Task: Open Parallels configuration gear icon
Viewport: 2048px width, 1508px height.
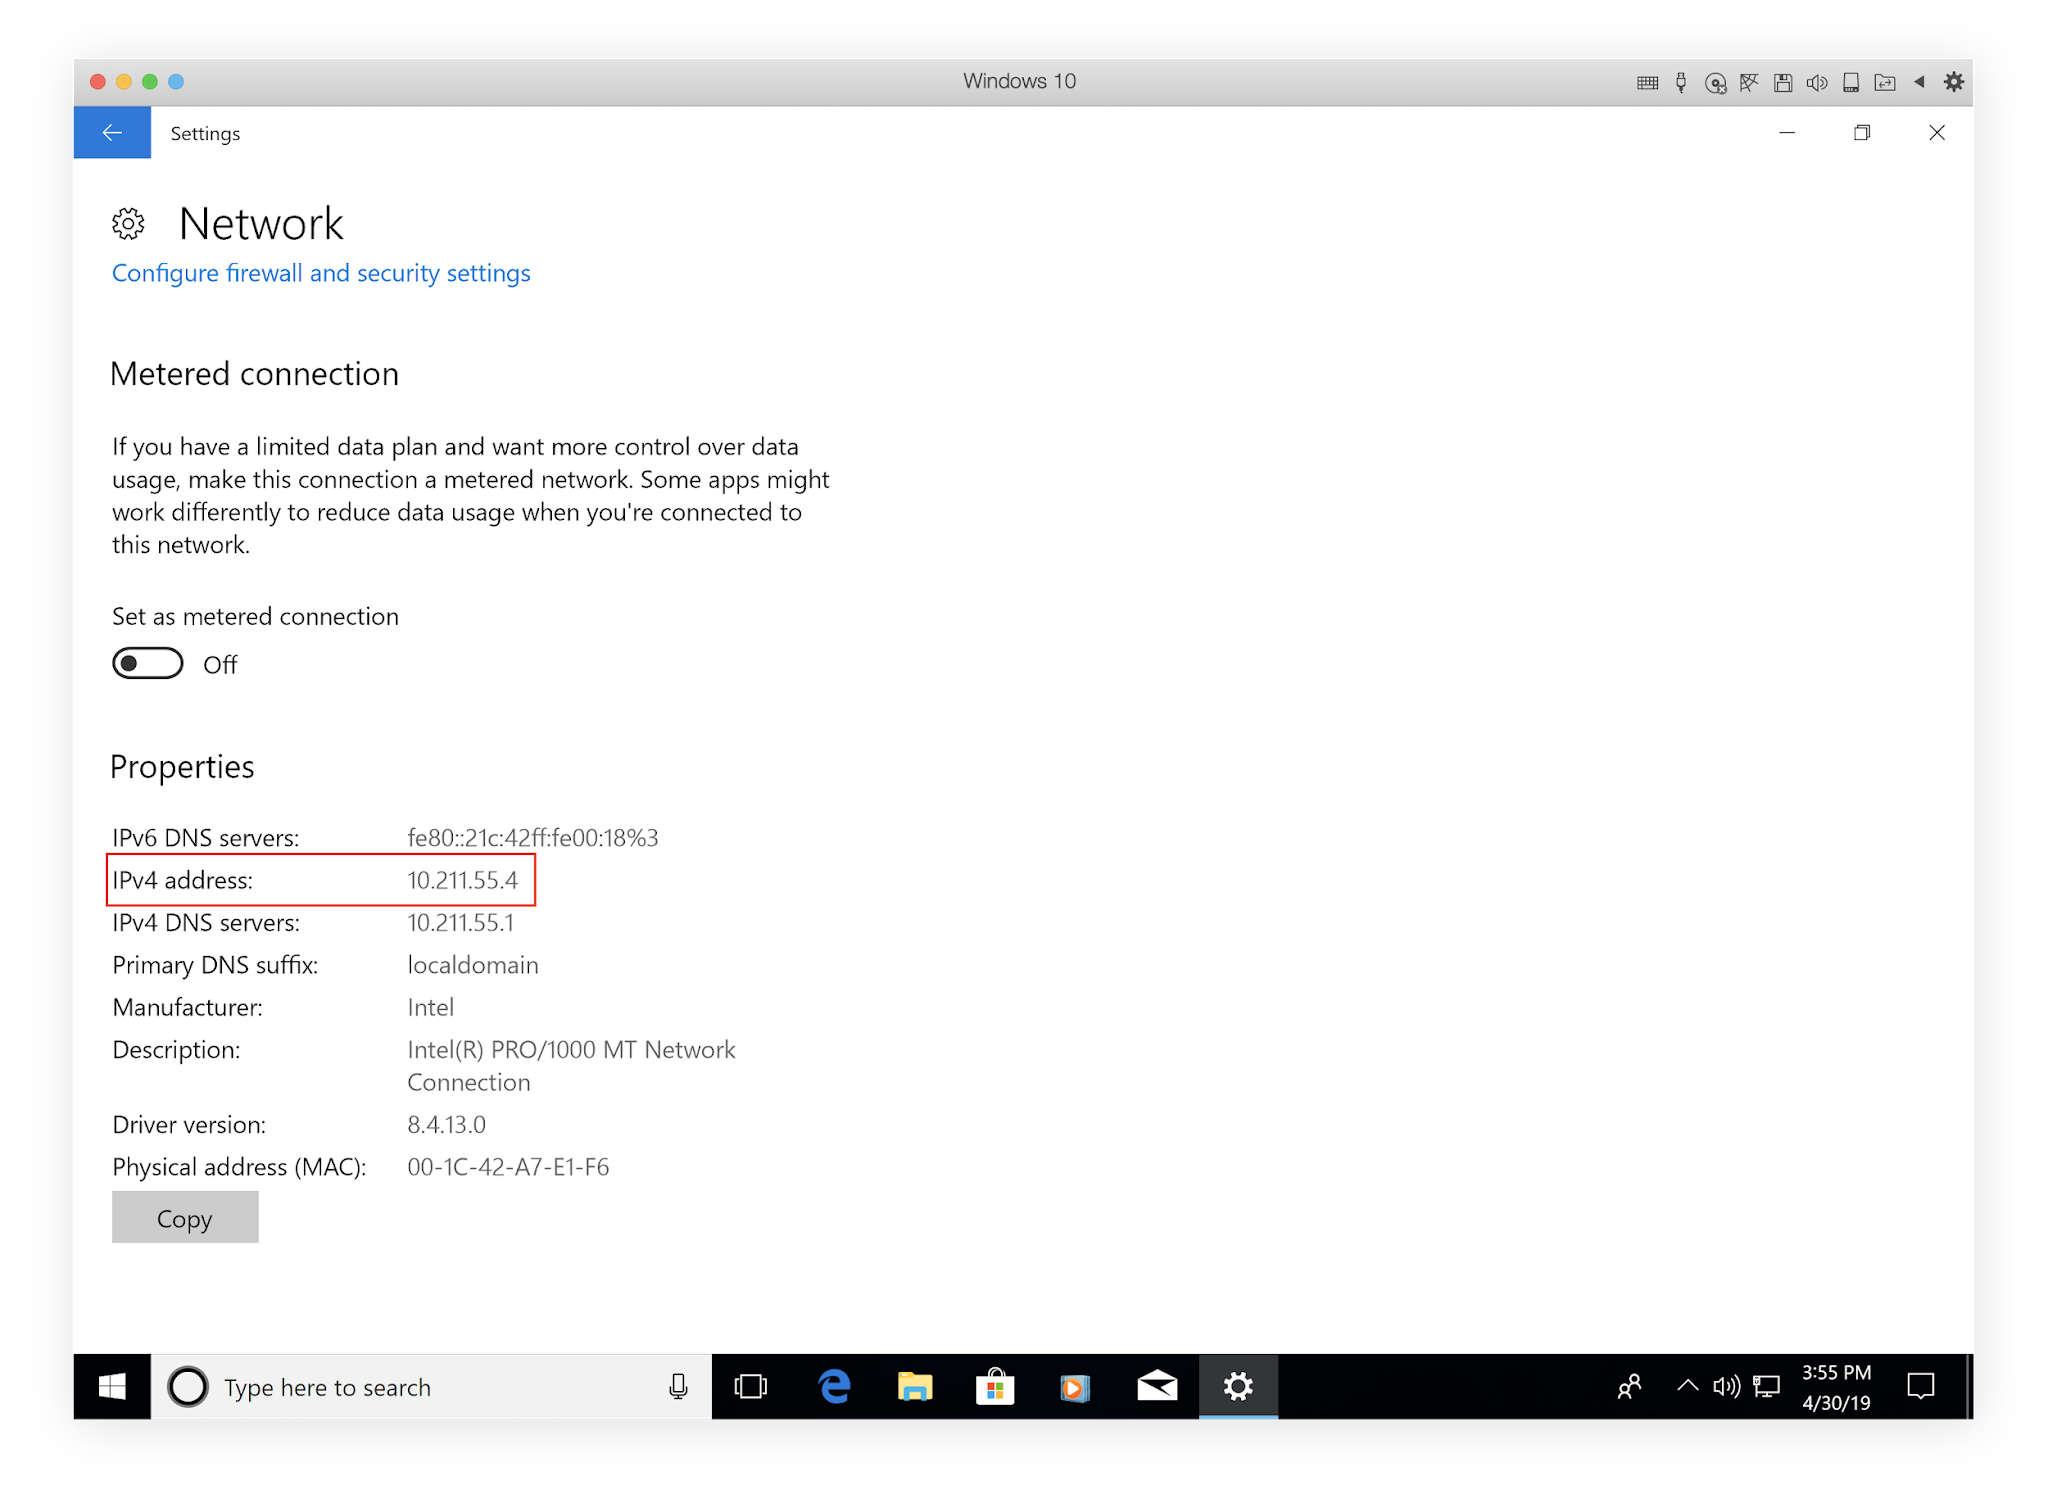Action: (1953, 82)
